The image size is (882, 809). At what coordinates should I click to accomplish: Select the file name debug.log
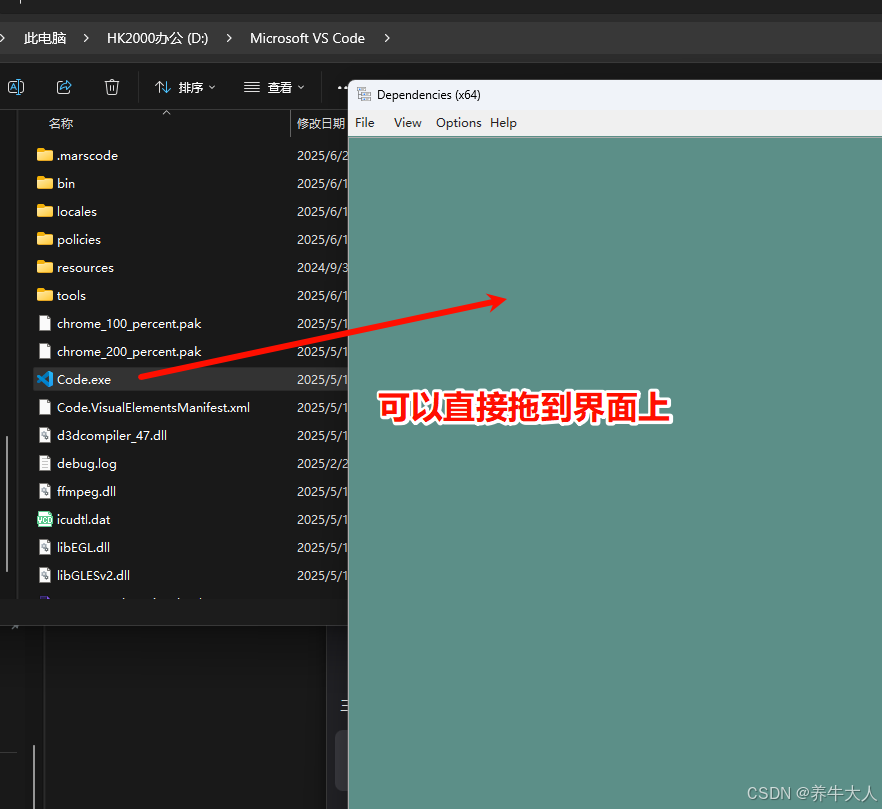87,464
